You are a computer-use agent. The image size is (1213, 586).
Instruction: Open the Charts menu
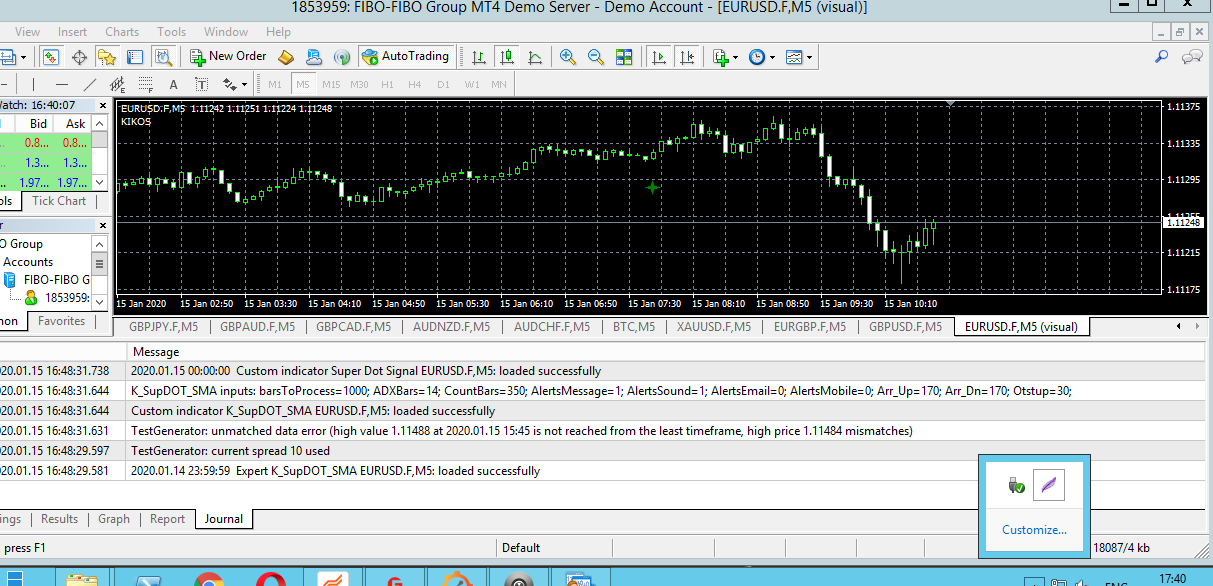[x=122, y=32]
